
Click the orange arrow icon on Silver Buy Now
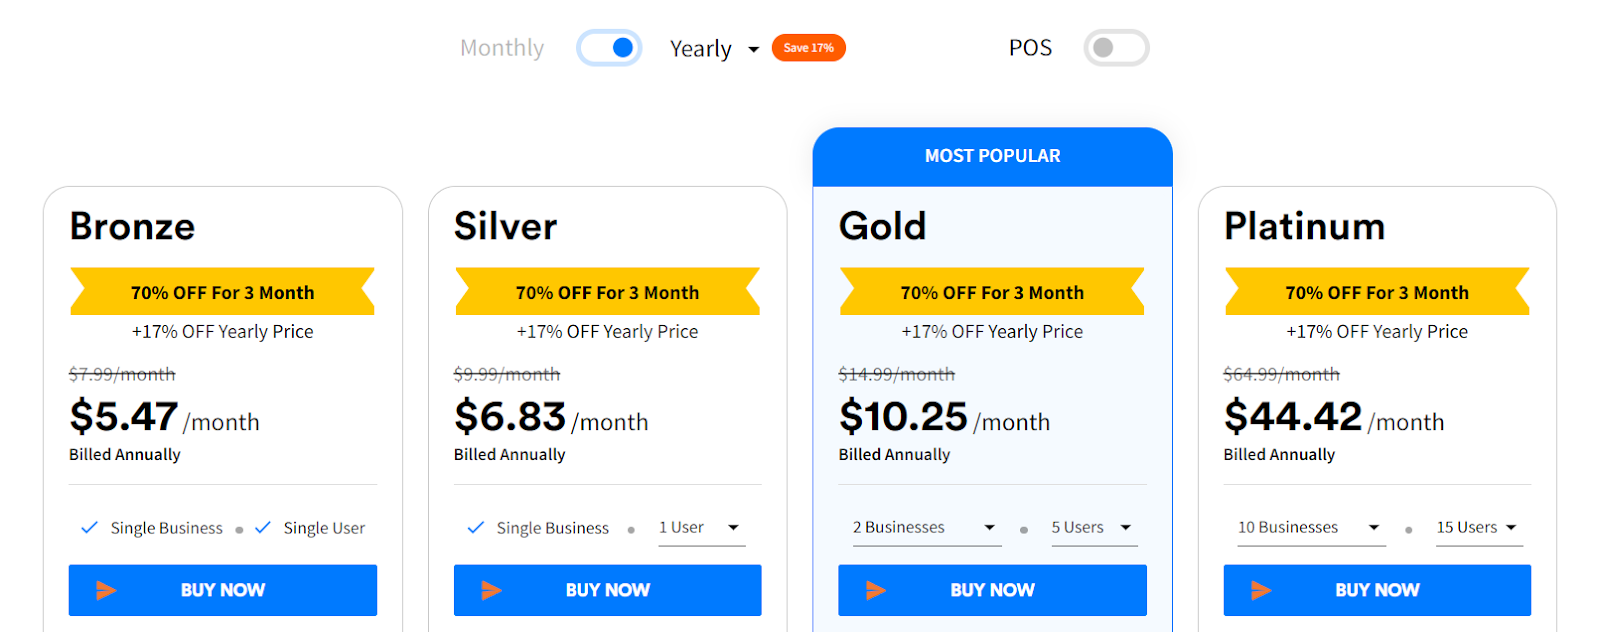pyautogui.click(x=492, y=590)
